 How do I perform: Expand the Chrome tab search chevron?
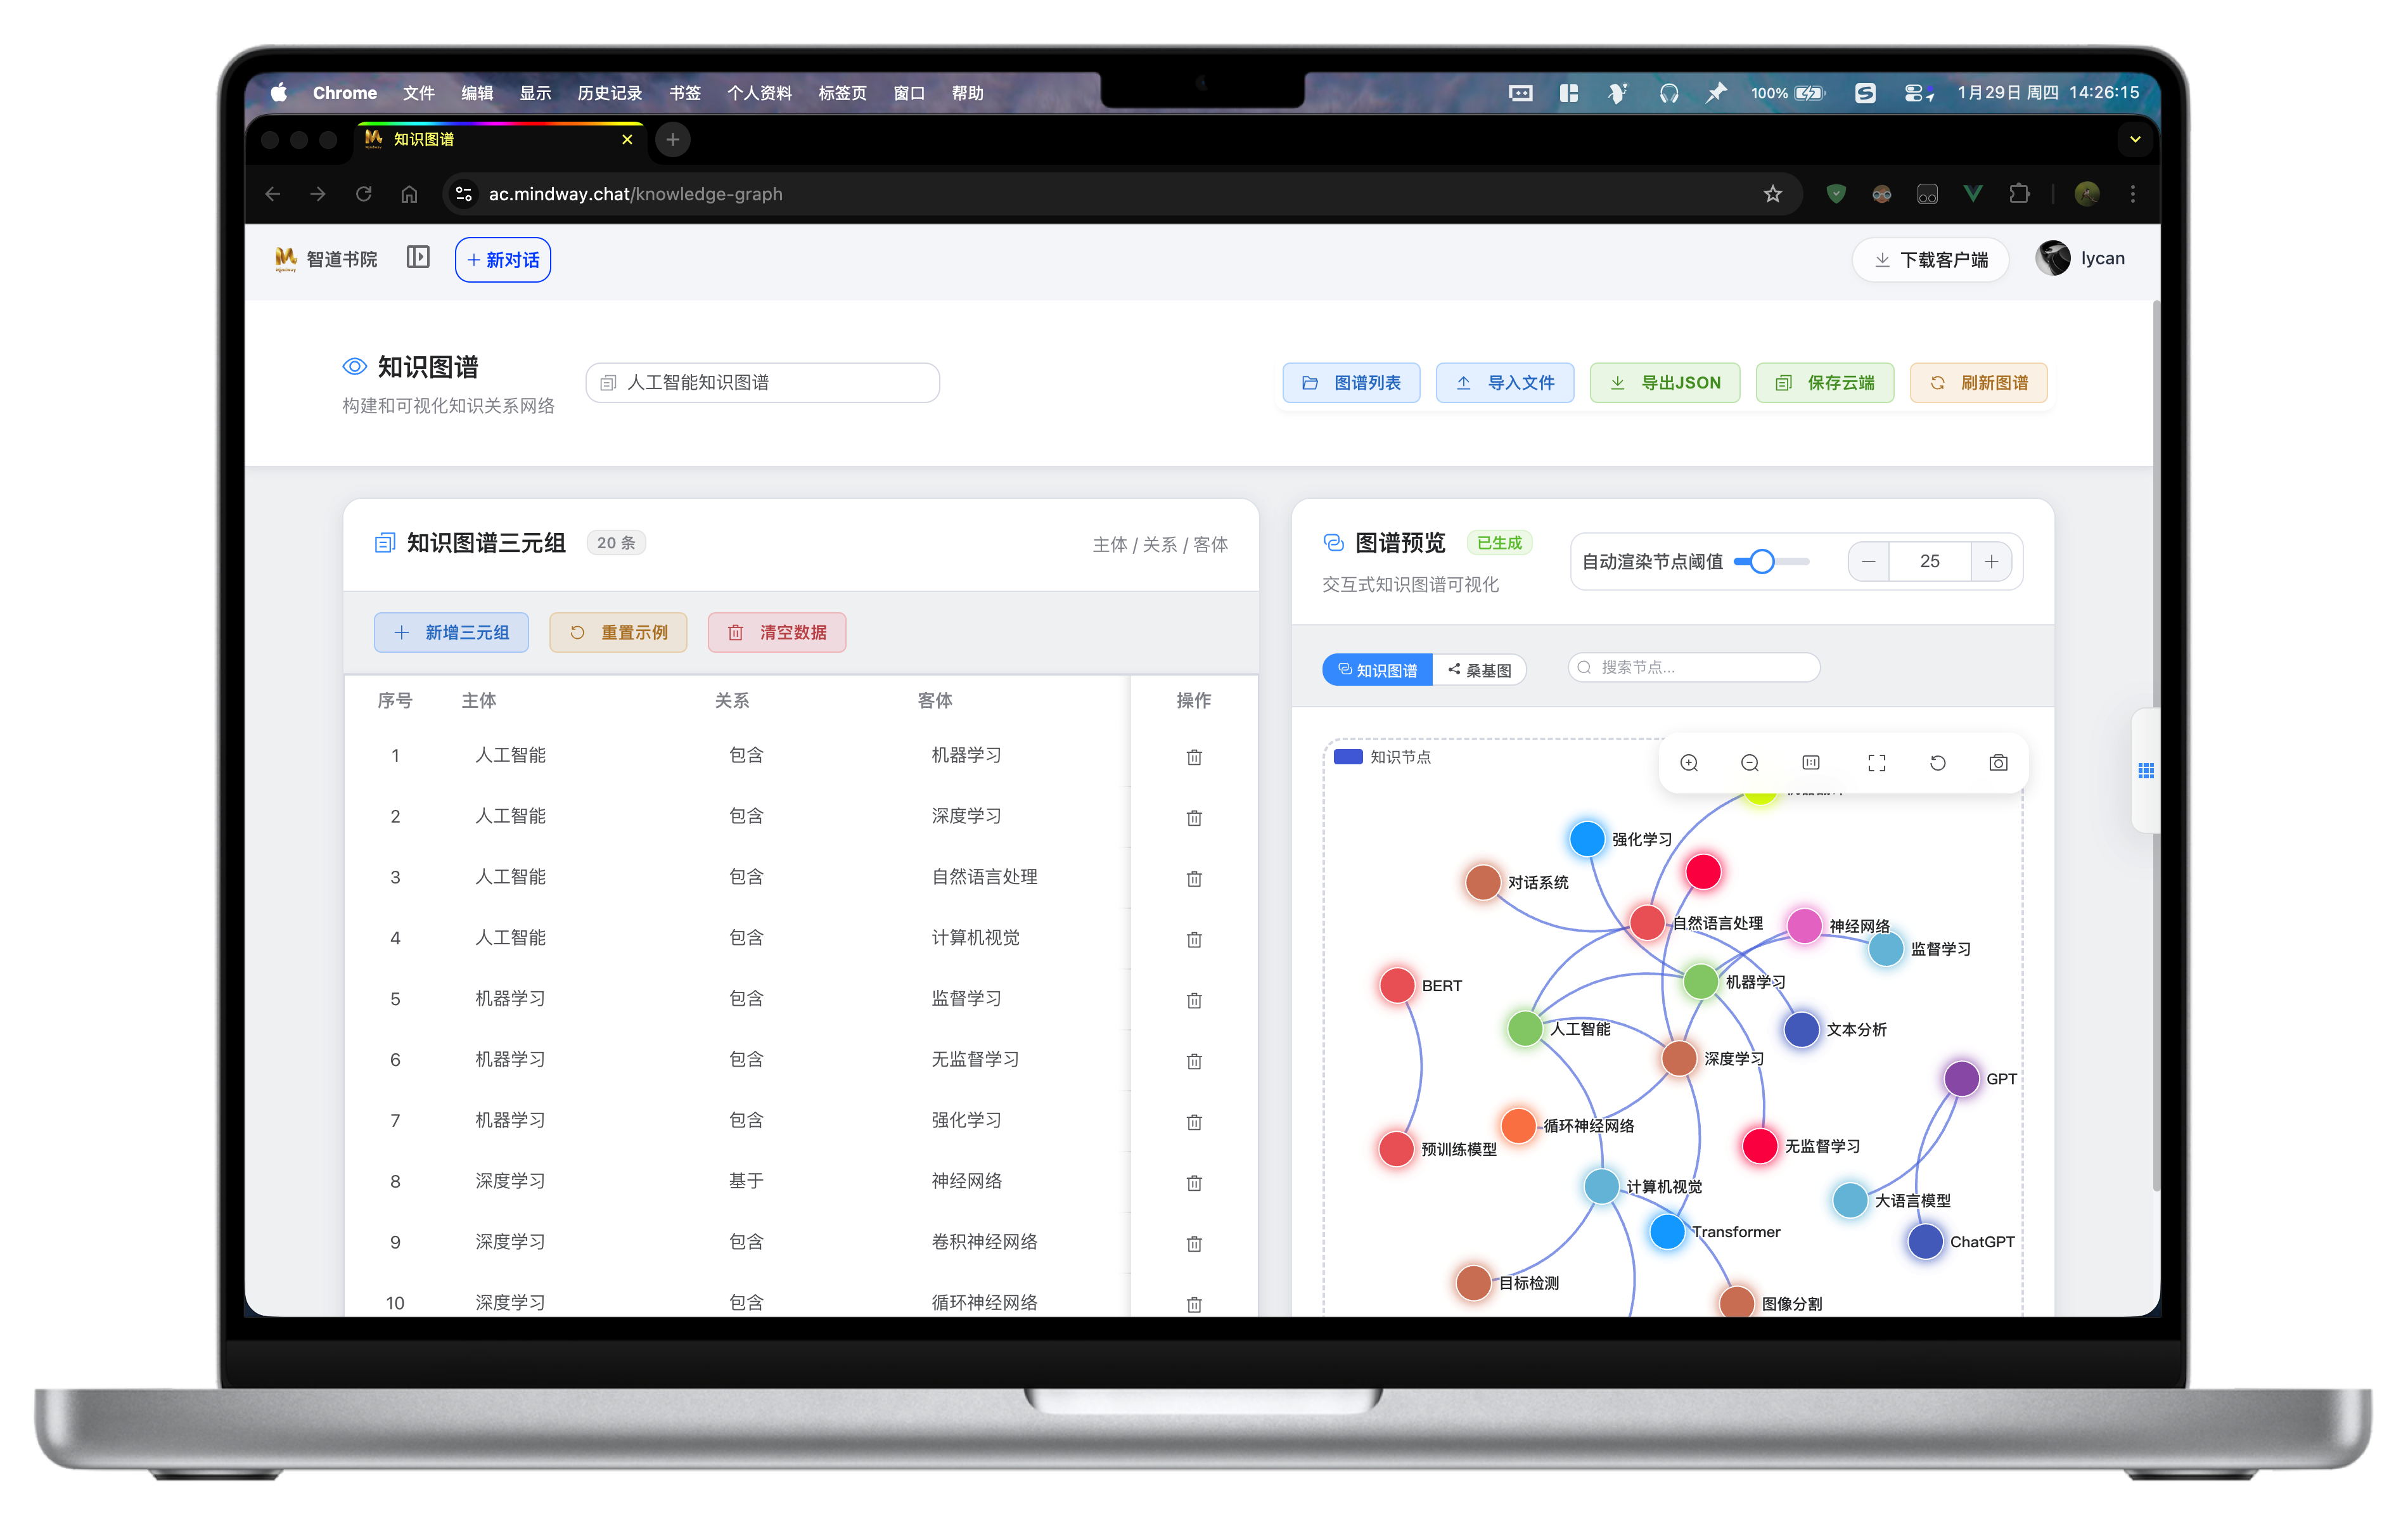click(2135, 140)
